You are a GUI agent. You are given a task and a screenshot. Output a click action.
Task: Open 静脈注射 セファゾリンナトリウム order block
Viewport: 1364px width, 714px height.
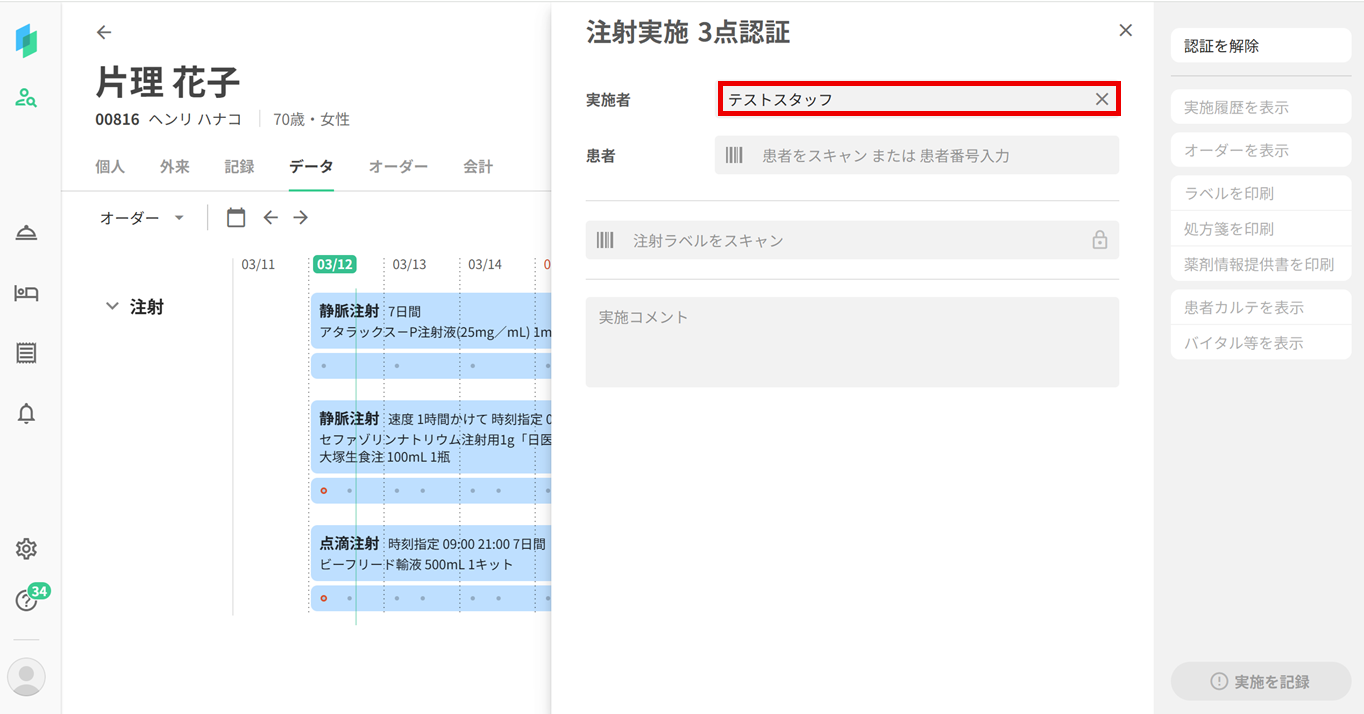click(x=431, y=437)
